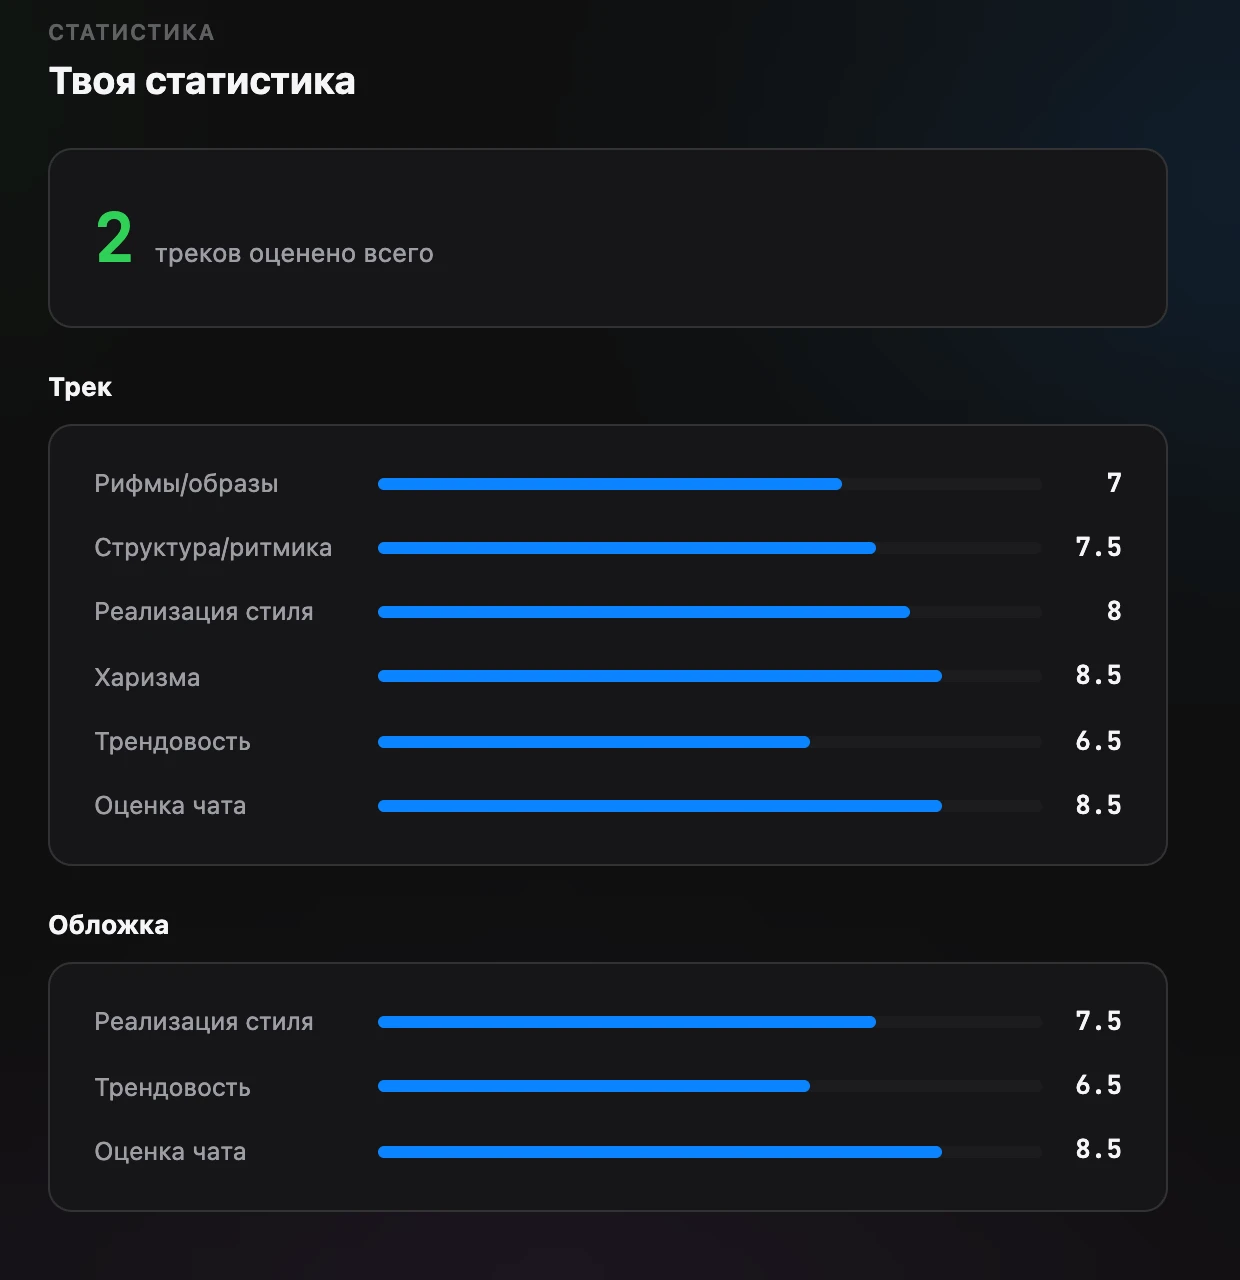
Task: Click the 8.5 Оценка чата score under Трек
Action: (x=1098, y=805)
